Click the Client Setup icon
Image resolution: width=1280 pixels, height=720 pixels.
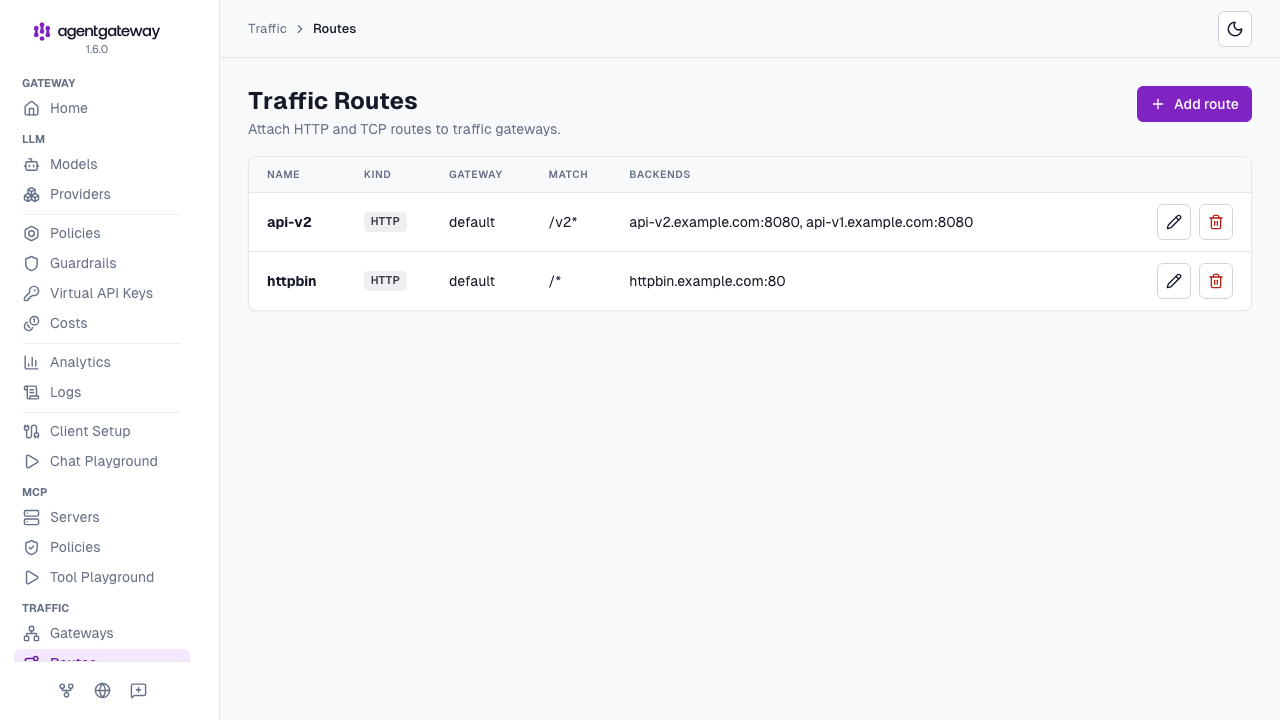point(32,431)
